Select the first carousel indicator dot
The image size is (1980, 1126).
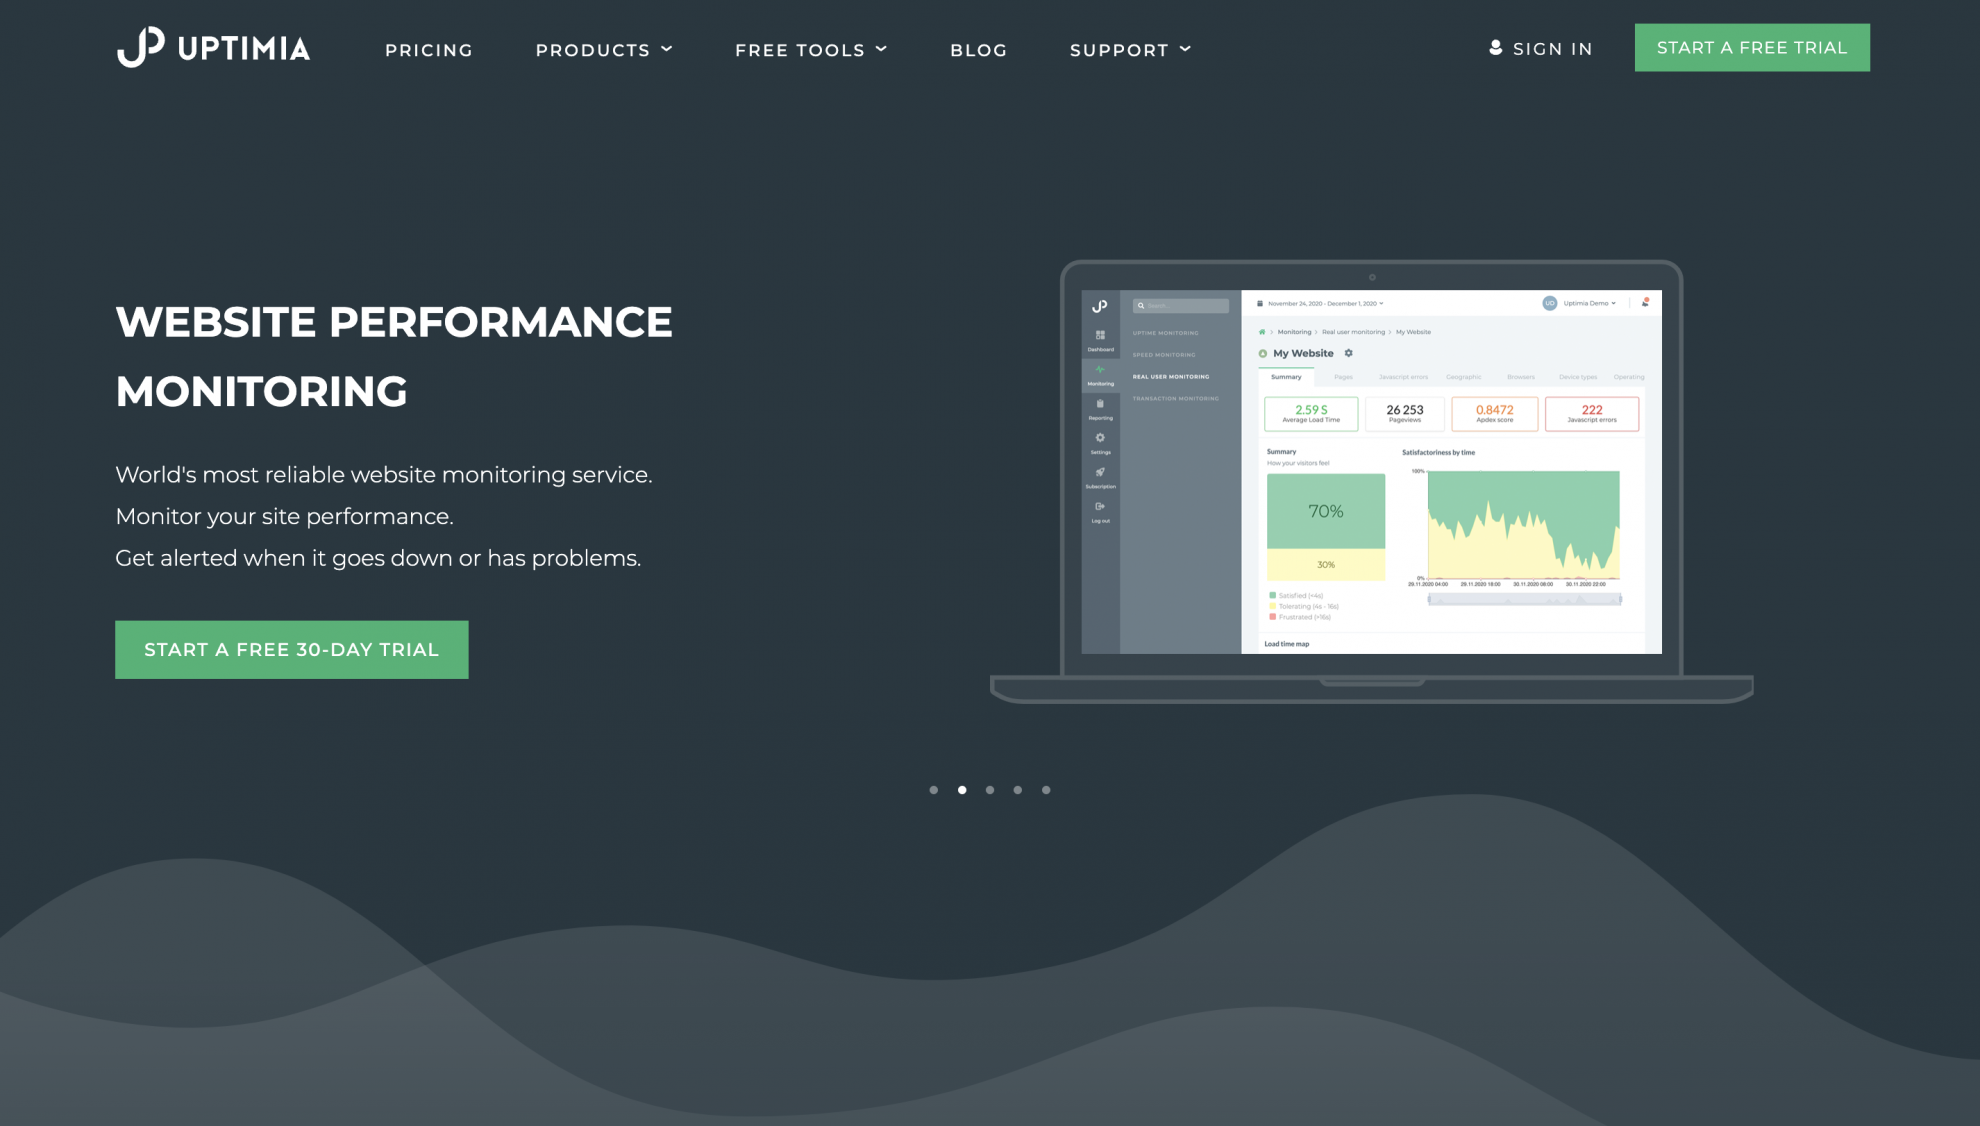pyautogui.click(x=934, y=790)
